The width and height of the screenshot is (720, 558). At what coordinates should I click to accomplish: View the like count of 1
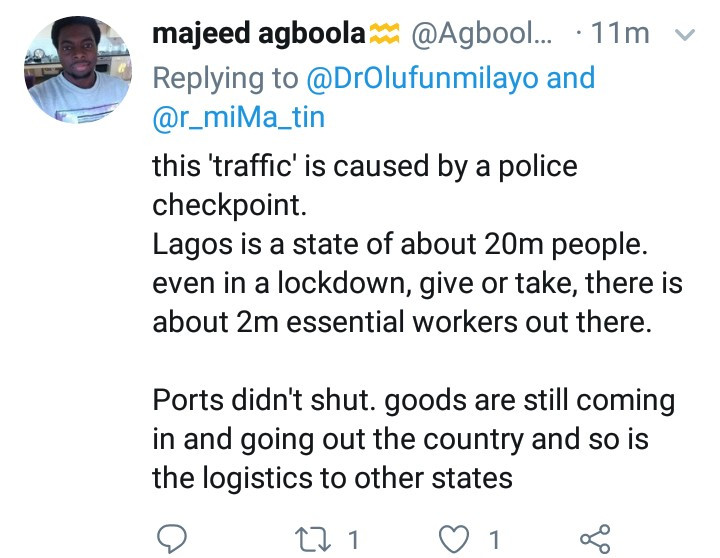[x=493, y=540]
